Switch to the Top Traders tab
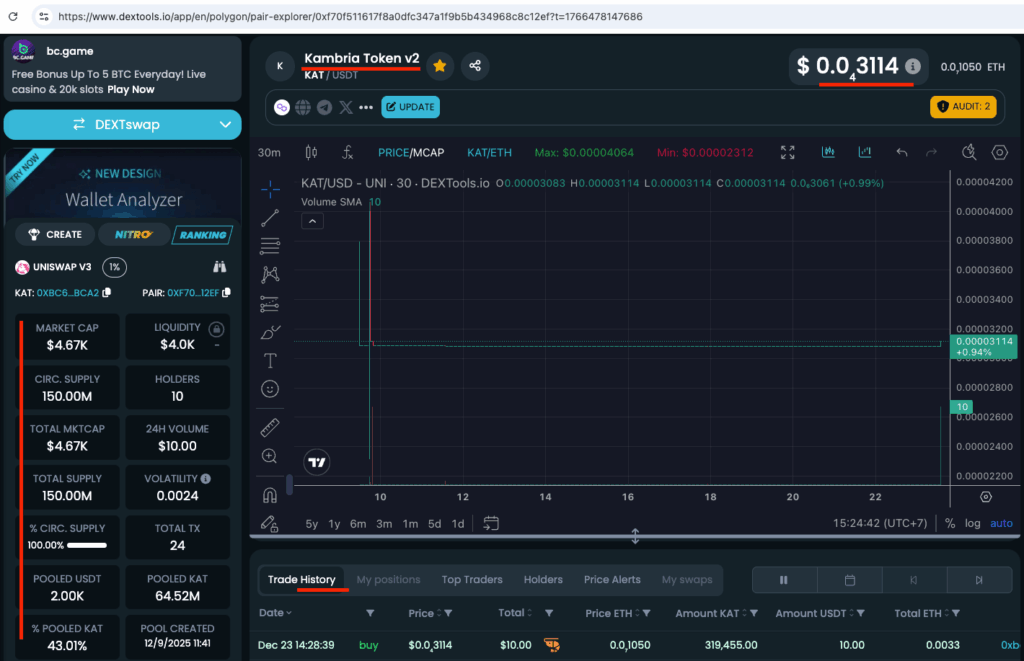 point(472,580)
